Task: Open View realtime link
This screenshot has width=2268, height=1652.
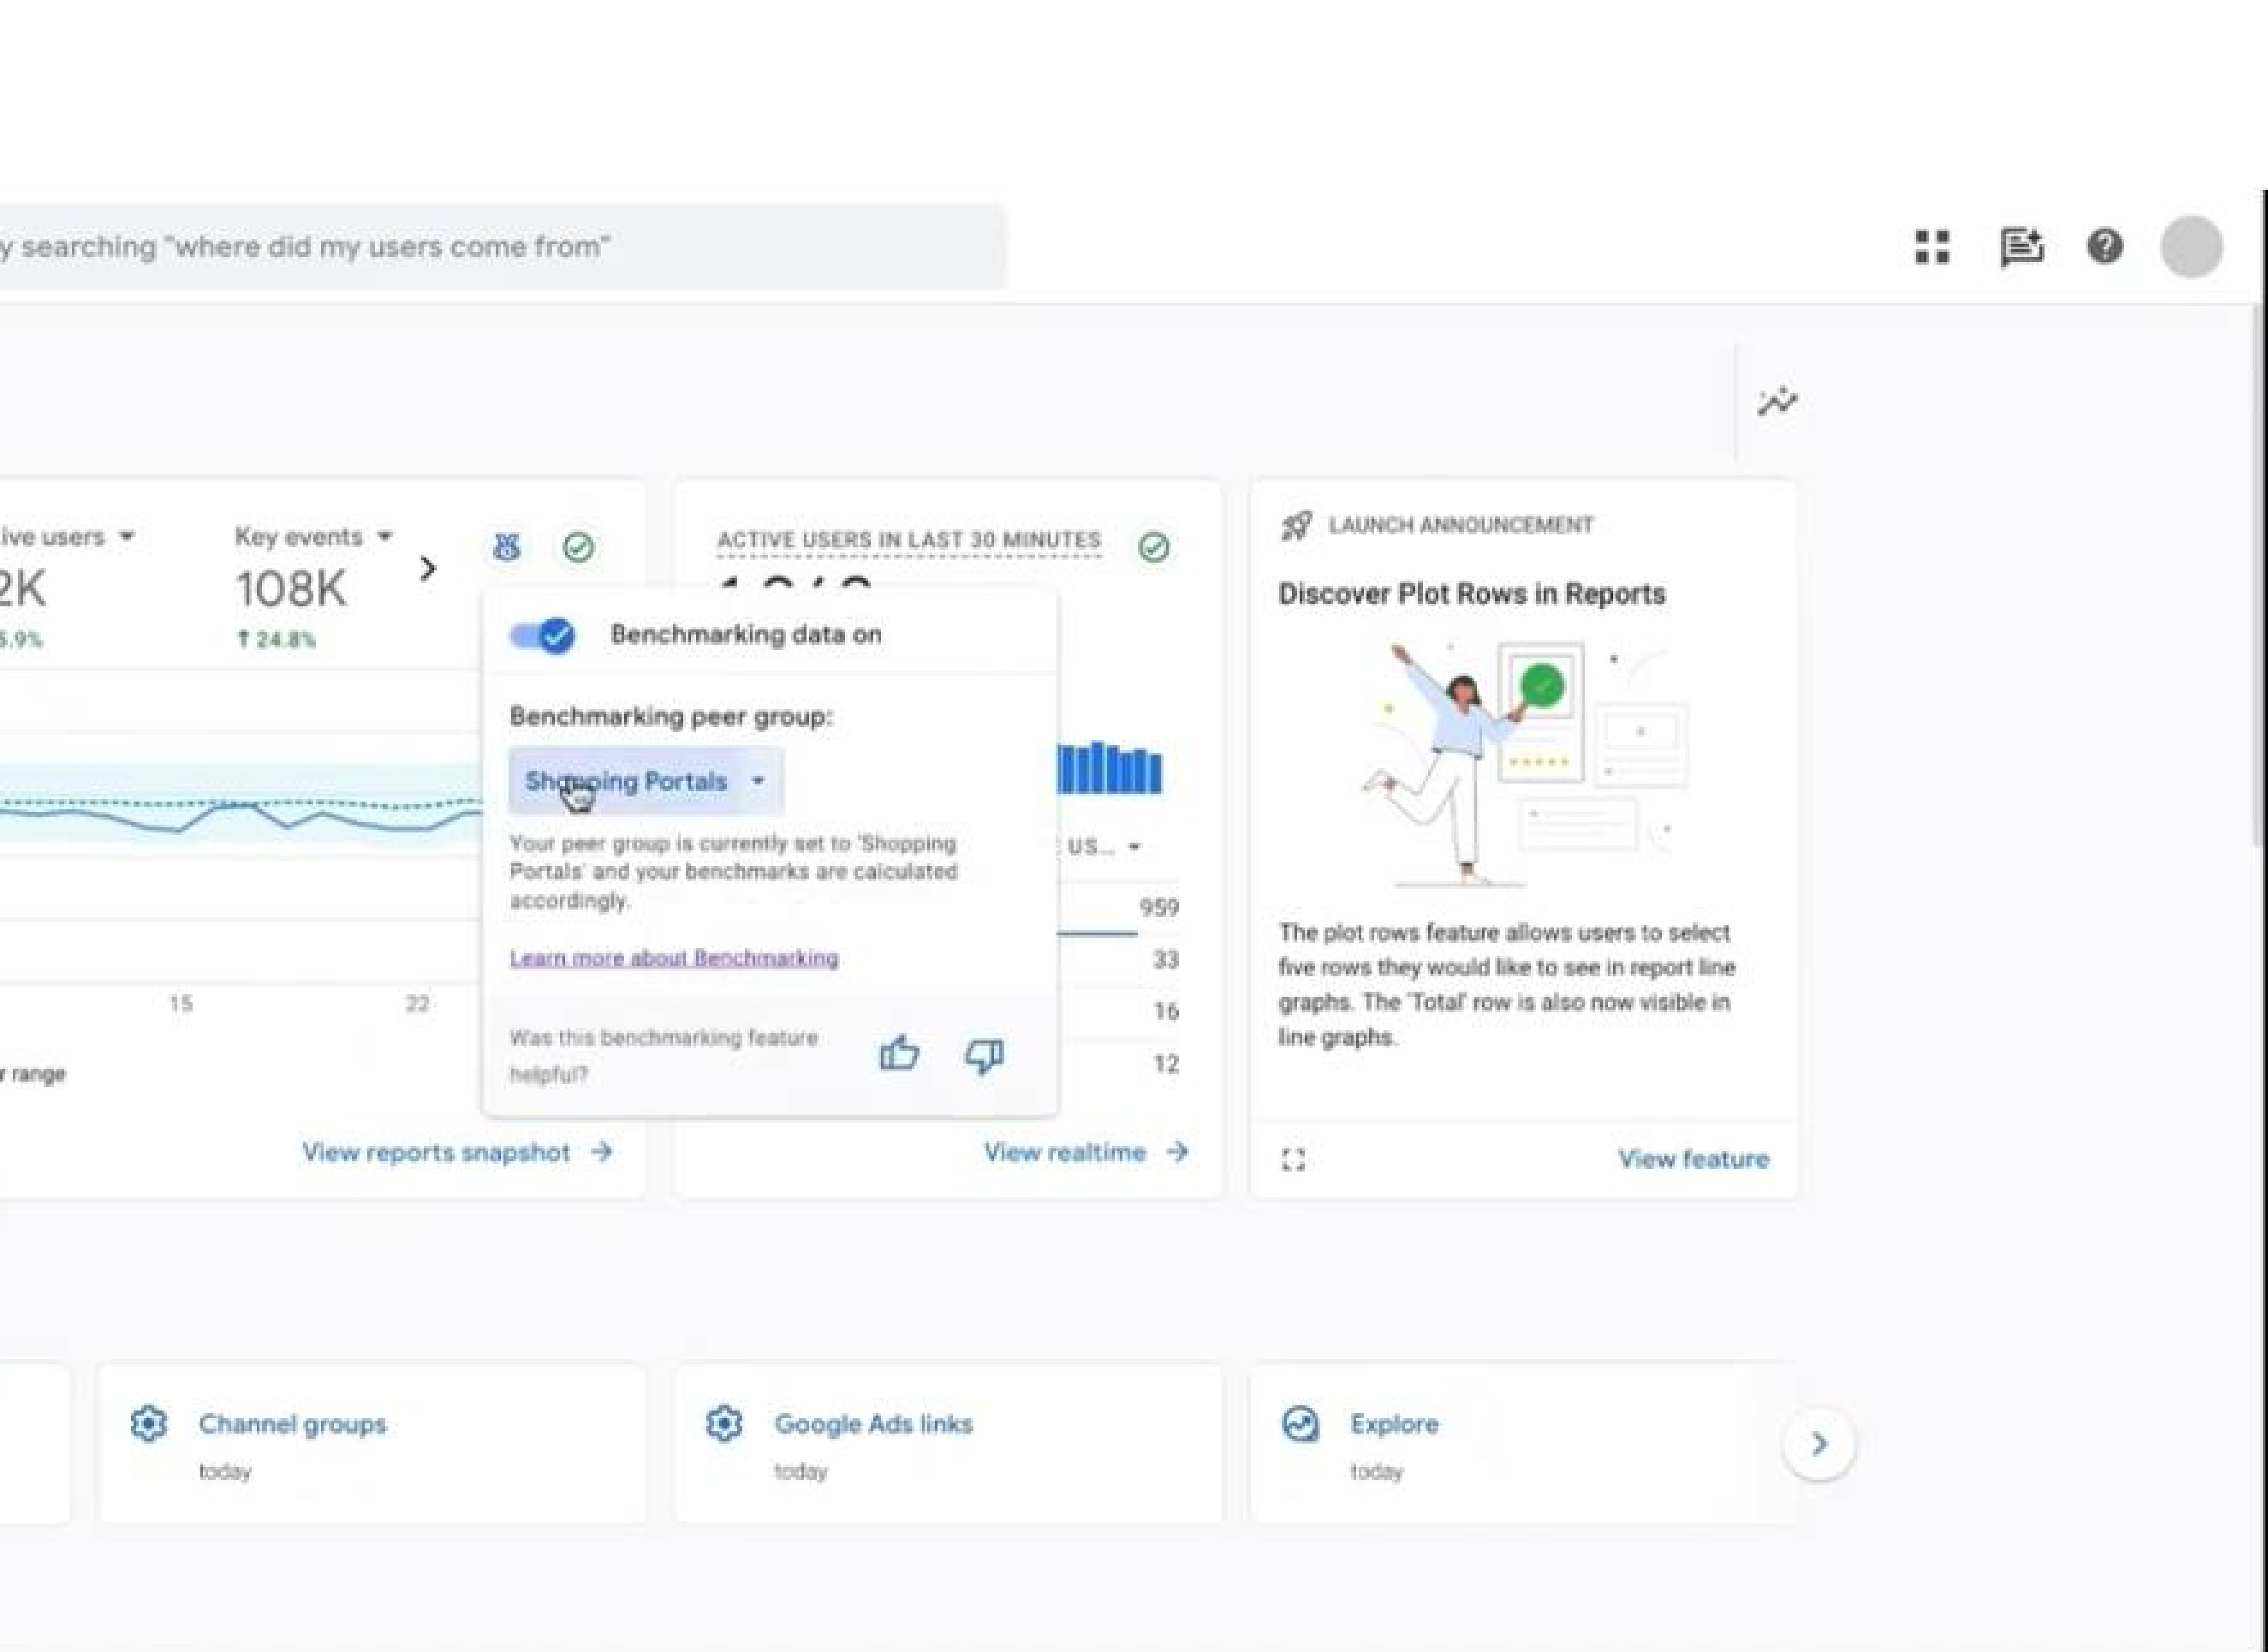Action: point(1086,1152)
